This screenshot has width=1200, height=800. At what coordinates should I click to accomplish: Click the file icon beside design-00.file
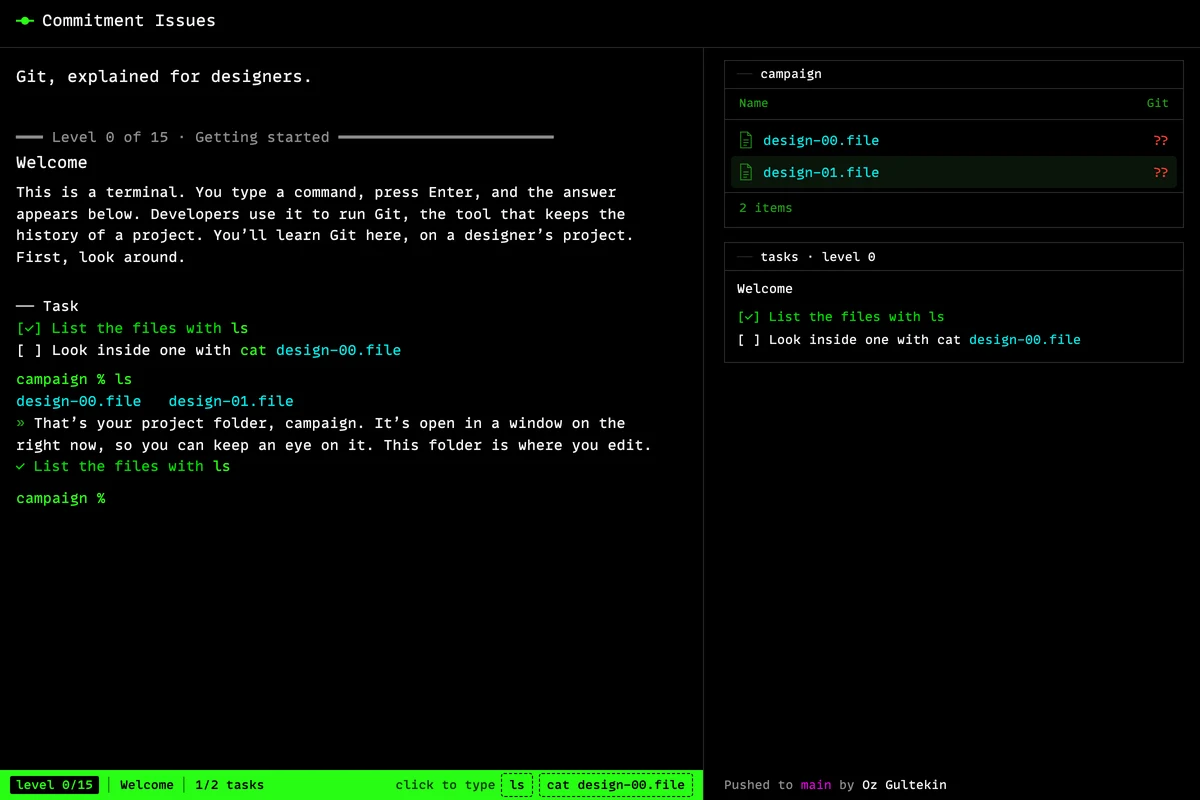745,140
